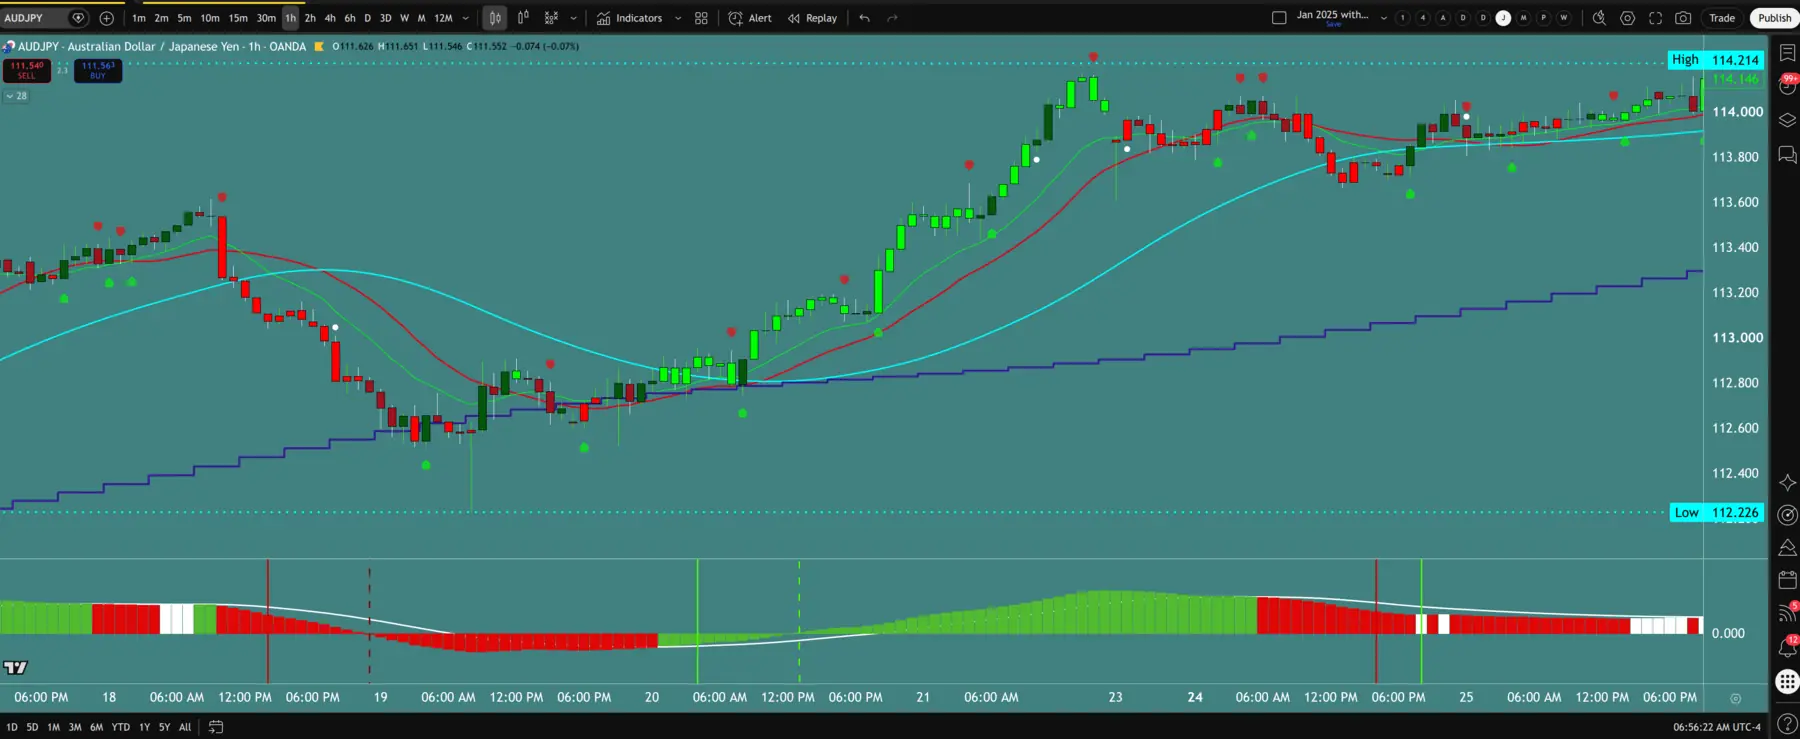Open the quick search icon
The image size is (1800, 739).
(1599, 18)
